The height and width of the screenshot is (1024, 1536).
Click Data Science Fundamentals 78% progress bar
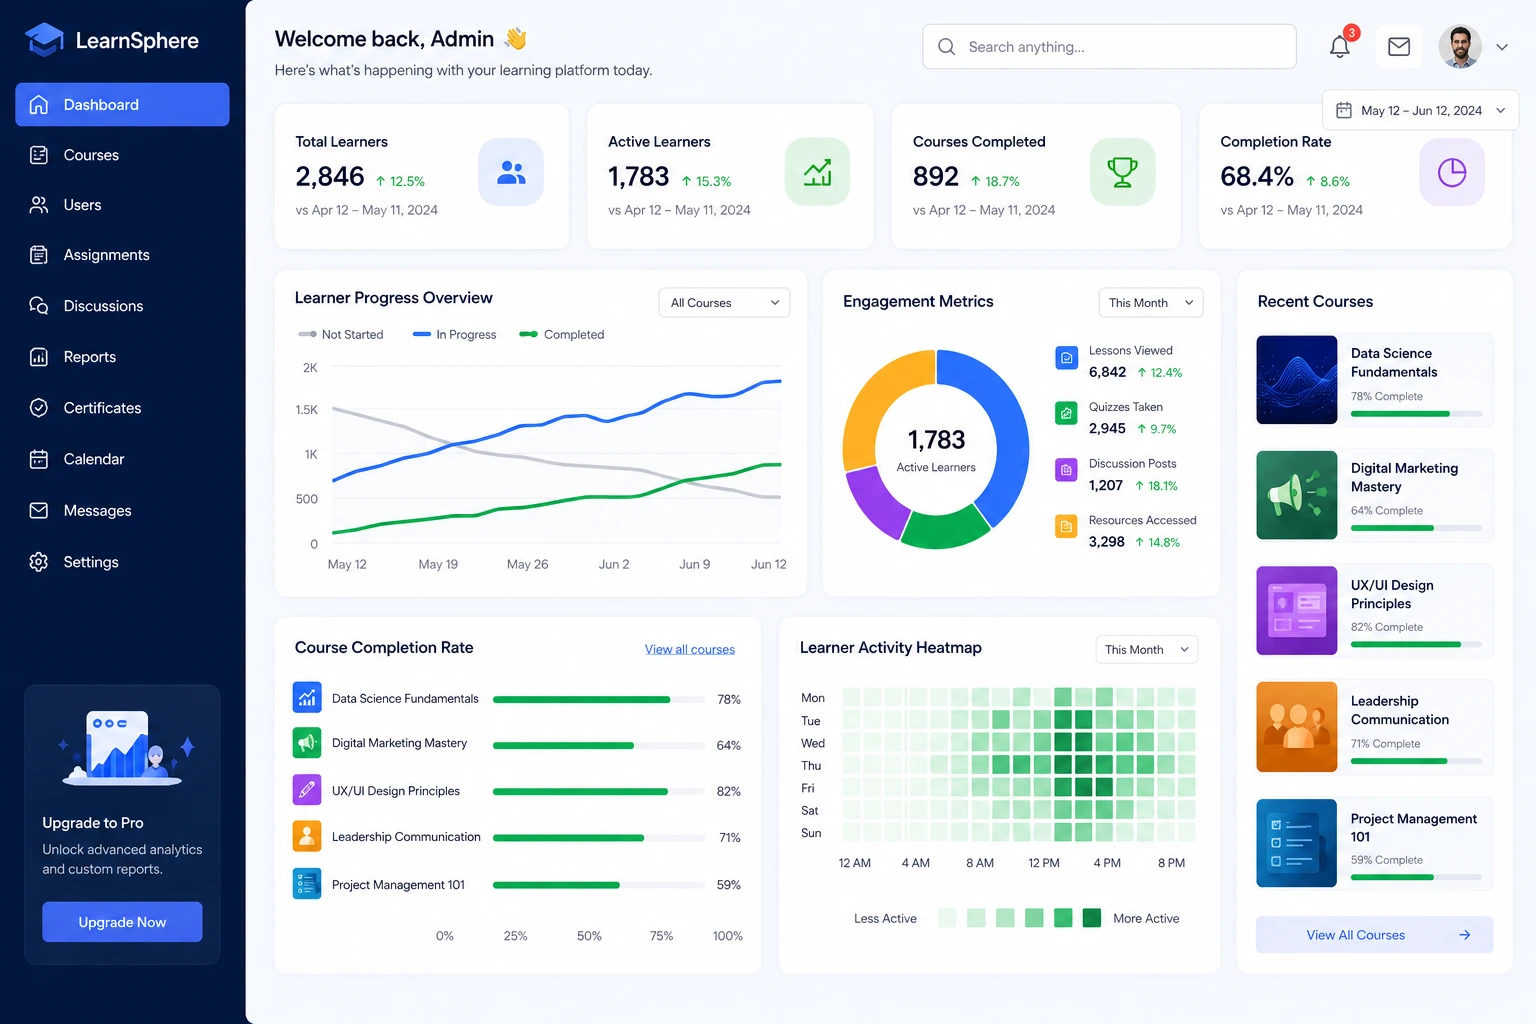[x=598, y=700]
